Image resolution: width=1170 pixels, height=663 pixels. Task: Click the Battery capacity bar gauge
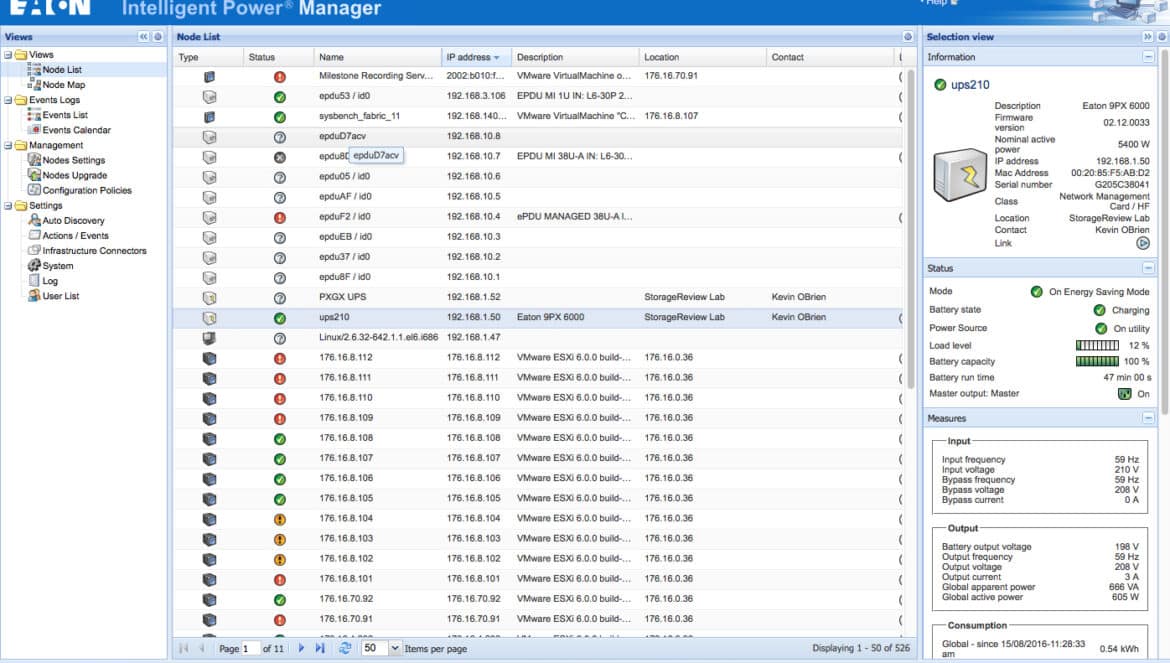tap(1097, 361)
